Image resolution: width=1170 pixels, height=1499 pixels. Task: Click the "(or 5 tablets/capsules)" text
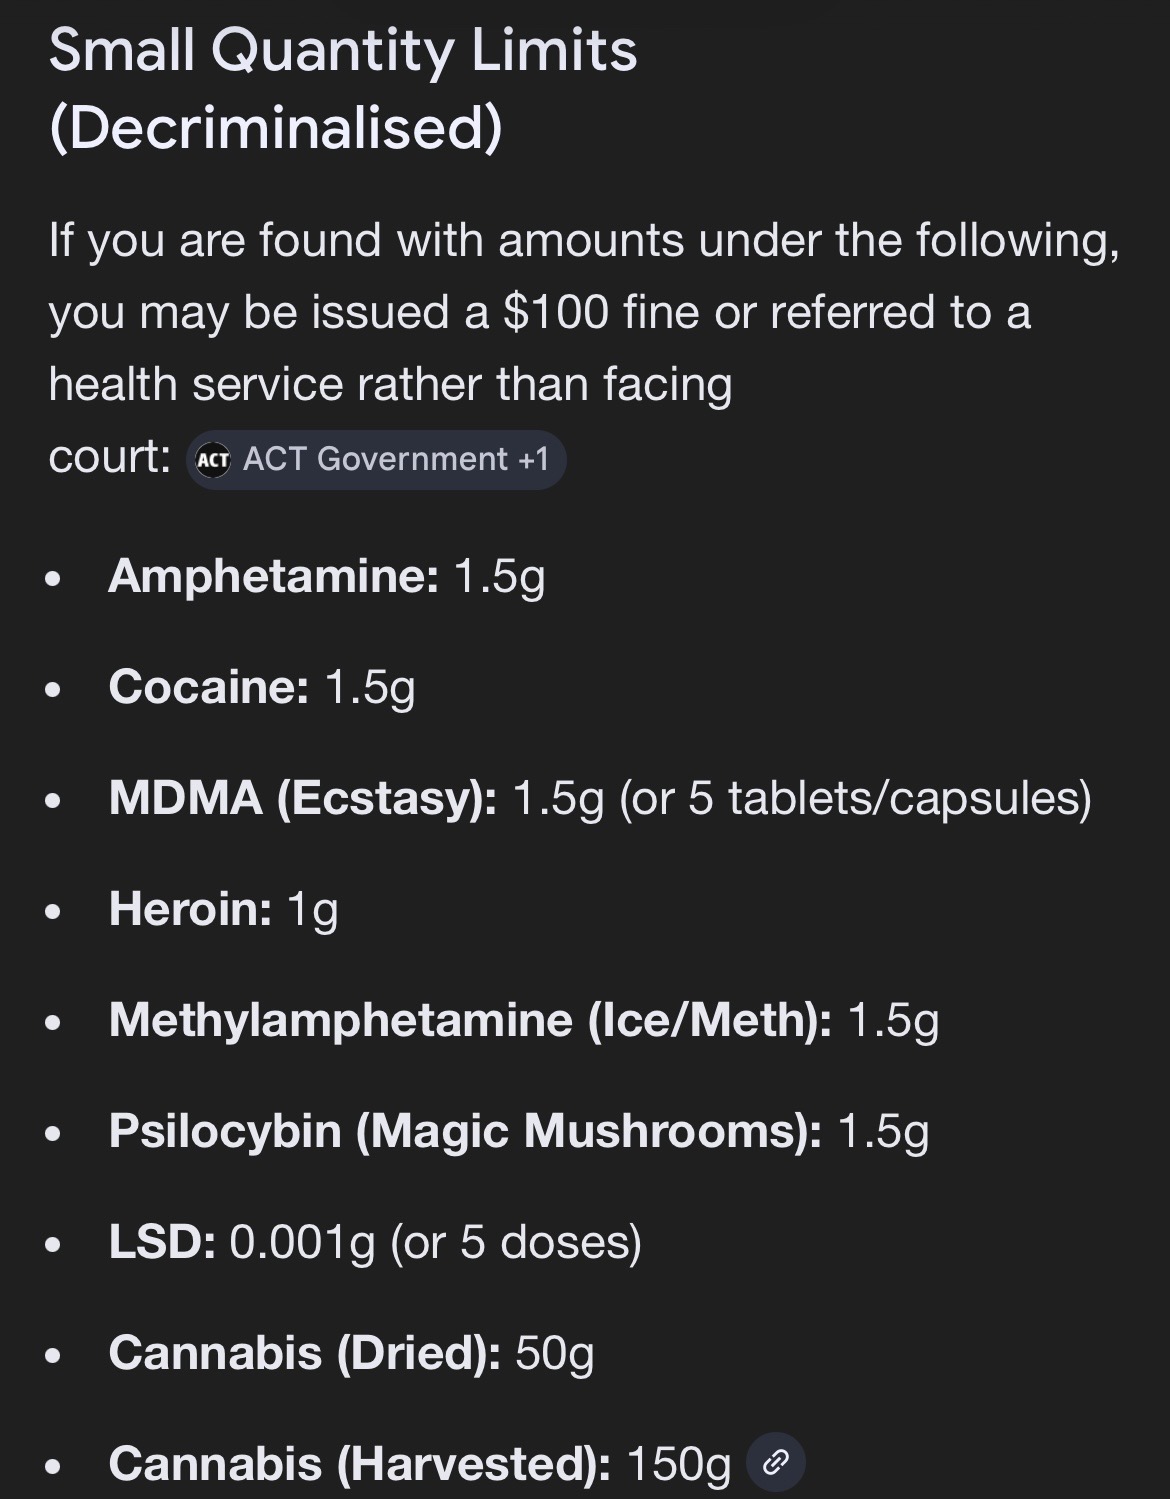tap(855, 798)
